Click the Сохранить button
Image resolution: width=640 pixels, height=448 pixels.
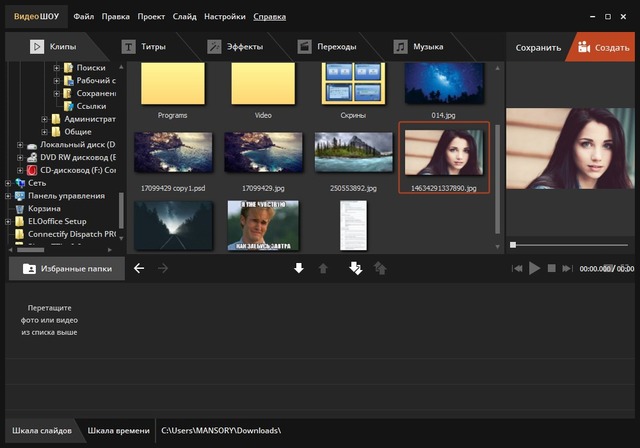click(x=537, y=47)
